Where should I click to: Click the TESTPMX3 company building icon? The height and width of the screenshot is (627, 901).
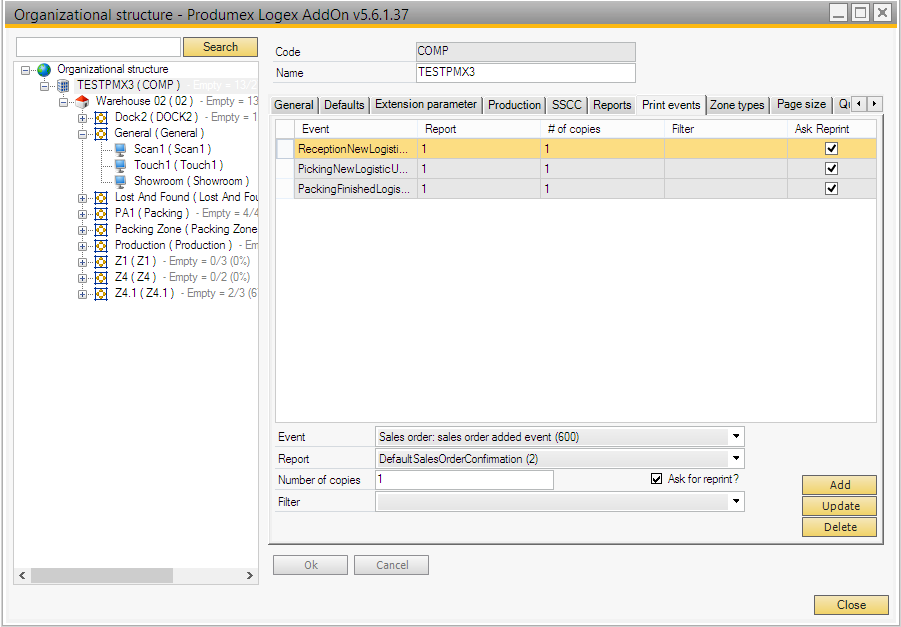click(x=63, y=86)
